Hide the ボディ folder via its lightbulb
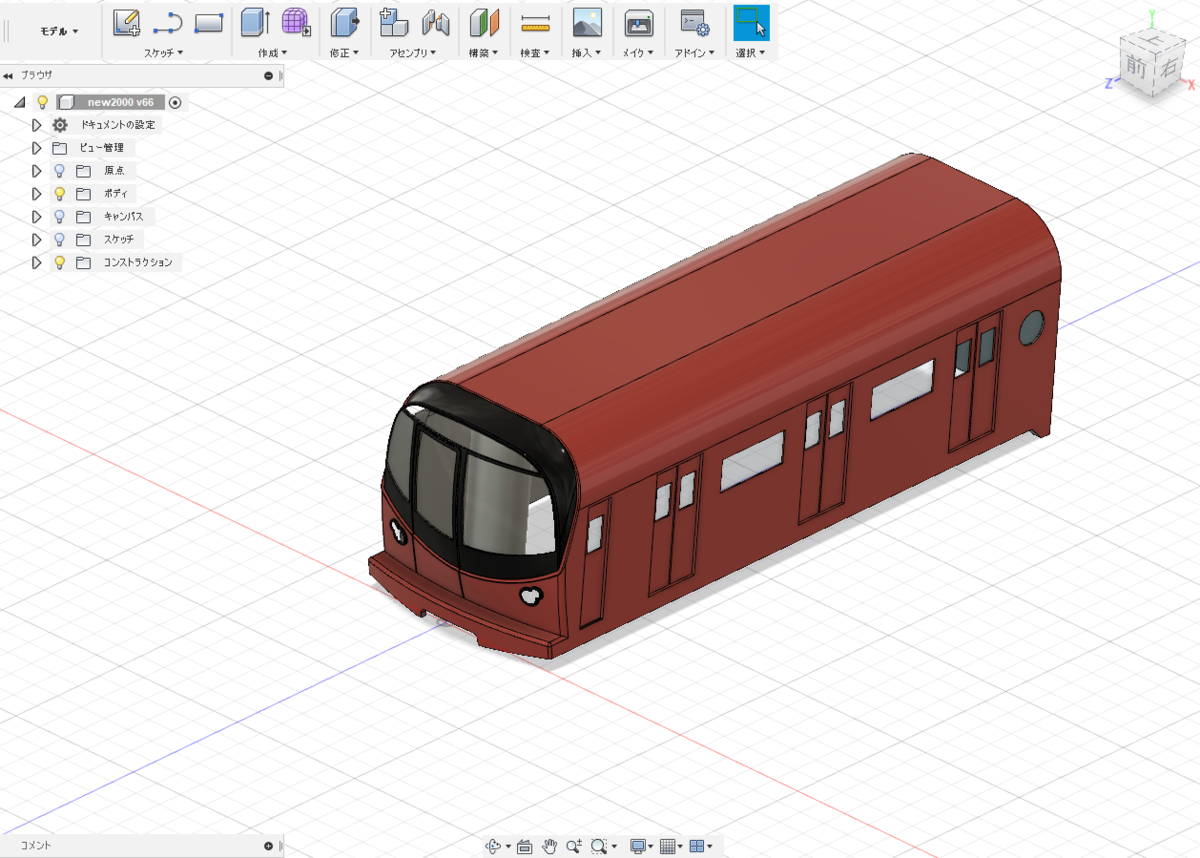Image resolution: width=1200 pixels, height=858 pixels. pos(60,194)
